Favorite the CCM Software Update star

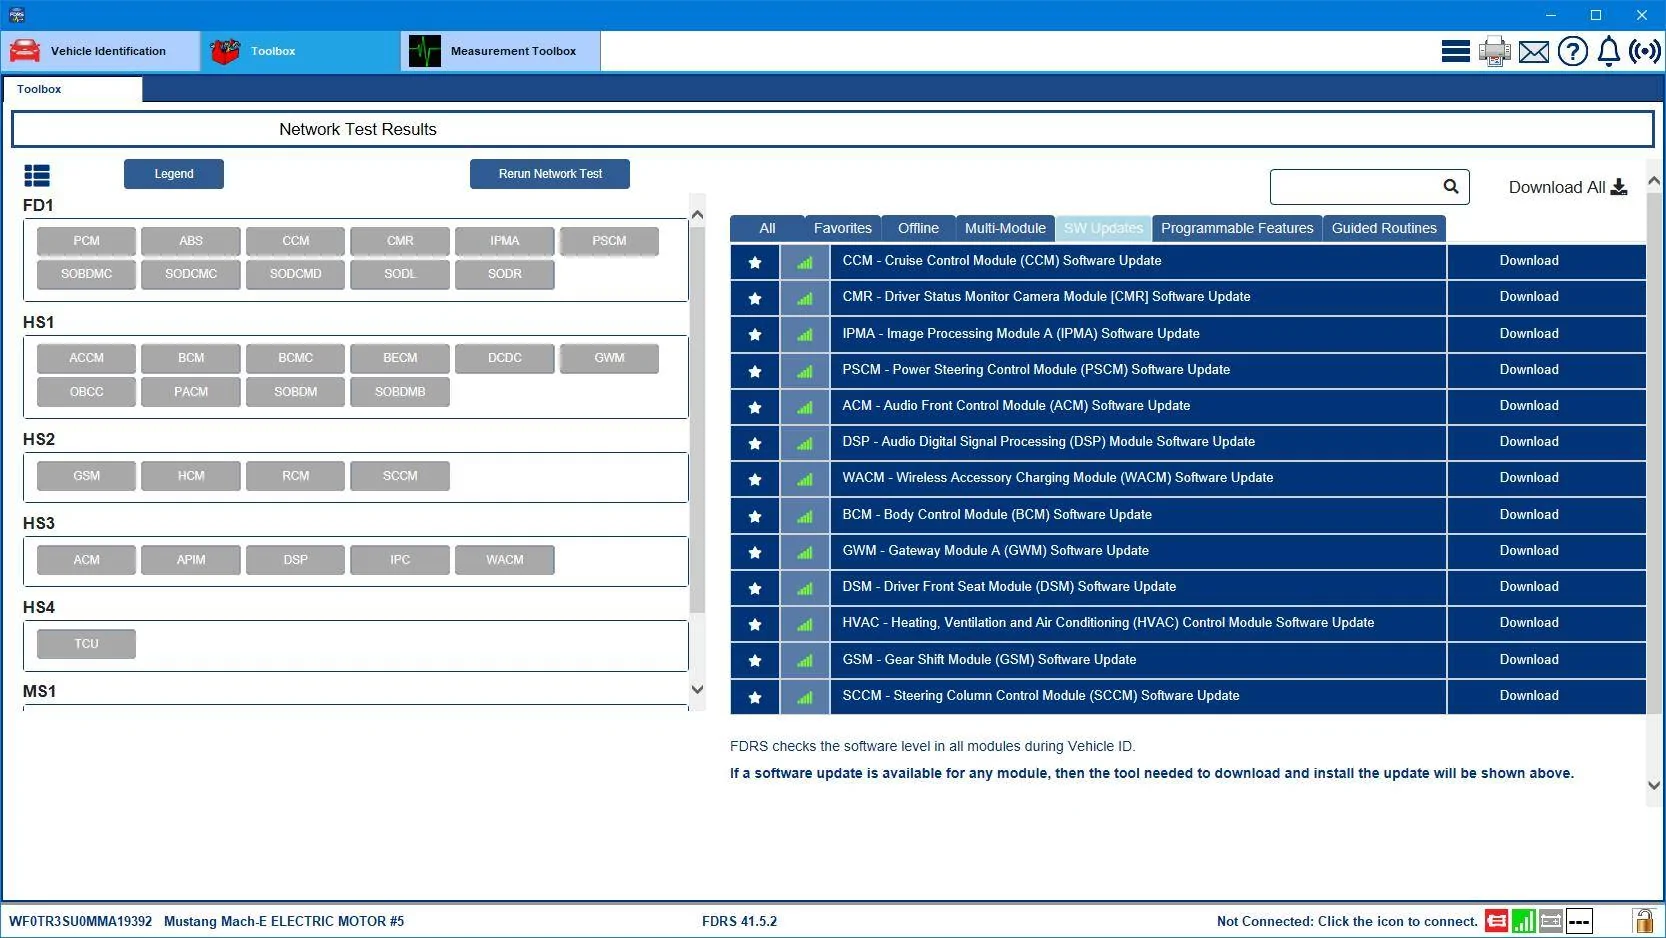755,262
